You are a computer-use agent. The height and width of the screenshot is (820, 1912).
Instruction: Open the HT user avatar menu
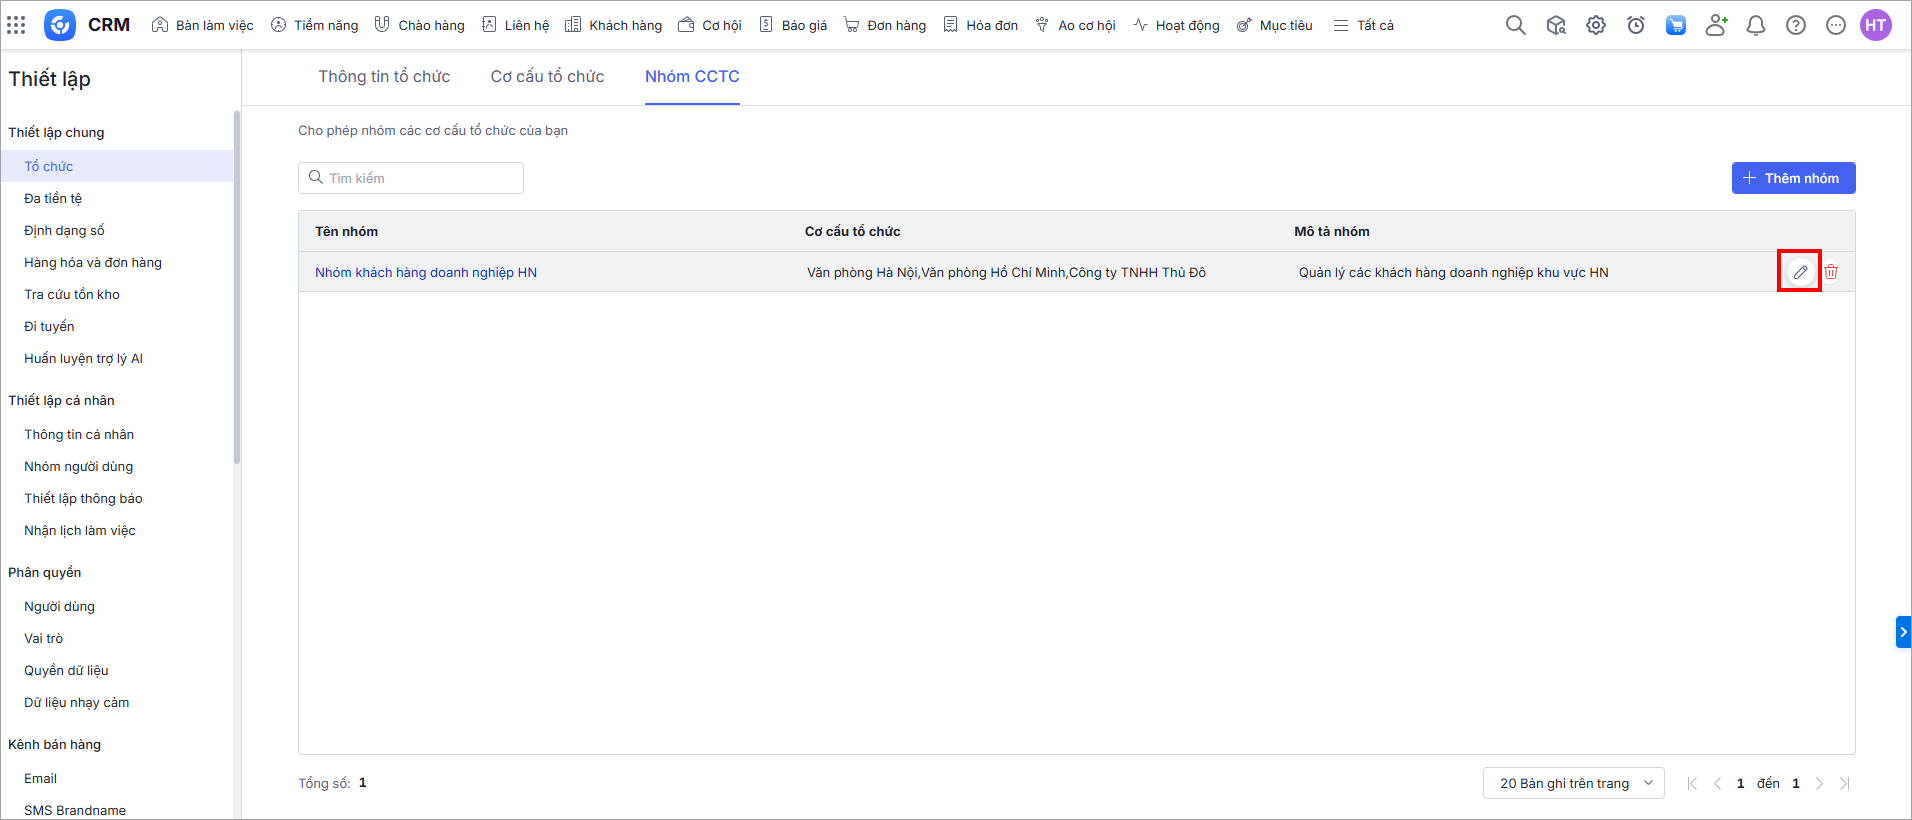(x=1876, y=25)
